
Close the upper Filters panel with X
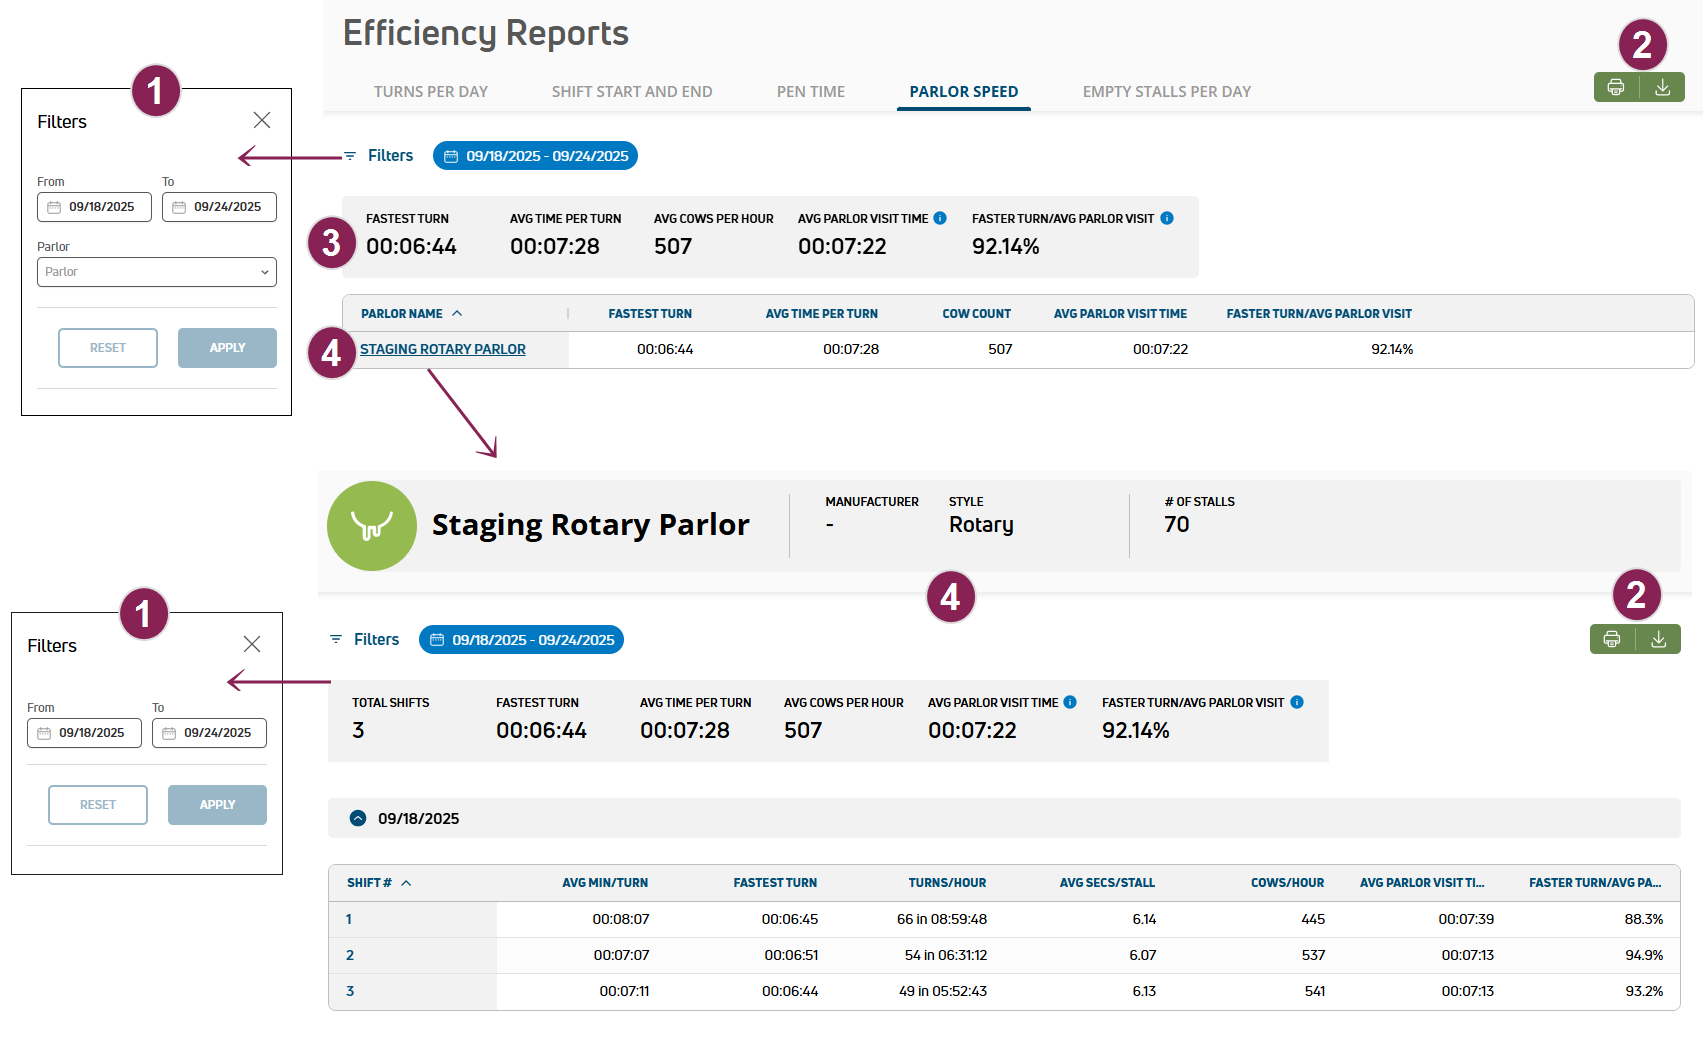[x=262, y=120]
